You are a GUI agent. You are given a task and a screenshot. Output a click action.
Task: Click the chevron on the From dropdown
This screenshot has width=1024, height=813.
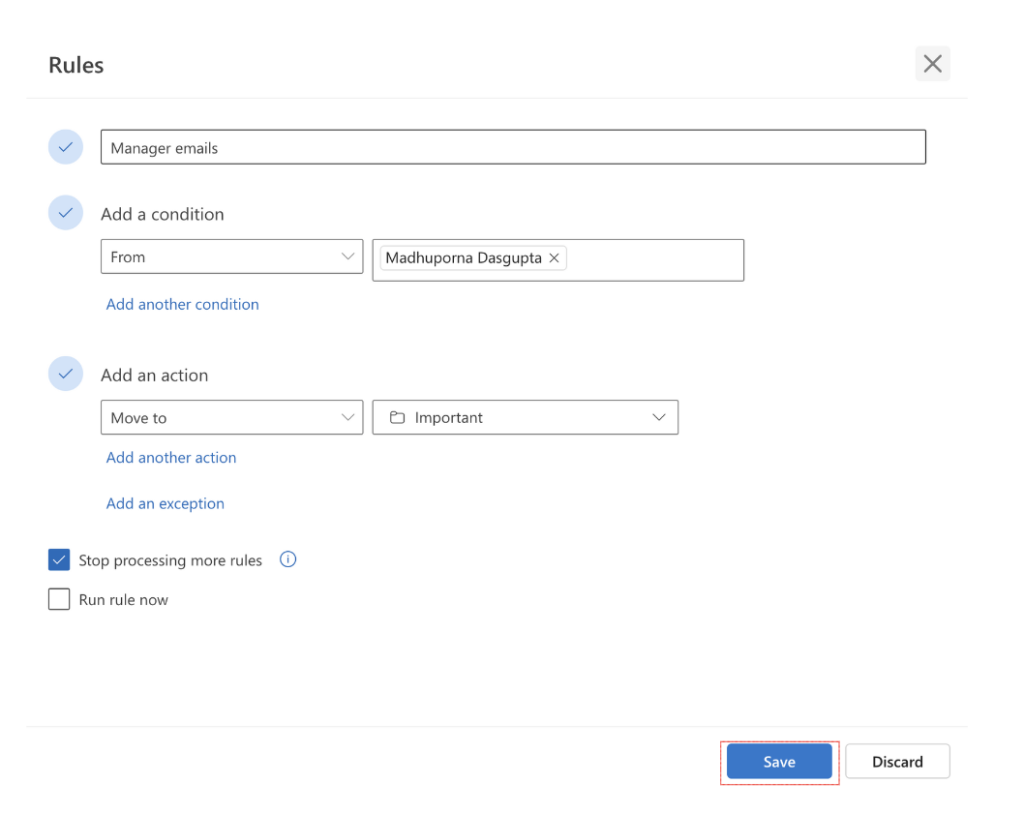349,256
